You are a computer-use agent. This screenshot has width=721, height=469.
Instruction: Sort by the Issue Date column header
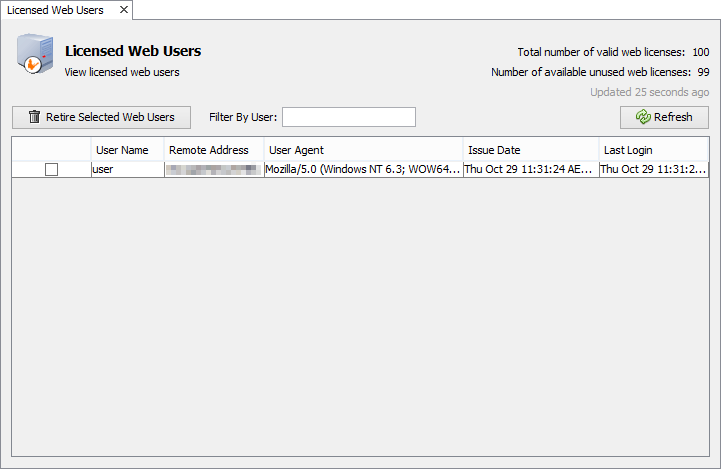(x=530, y=150)
